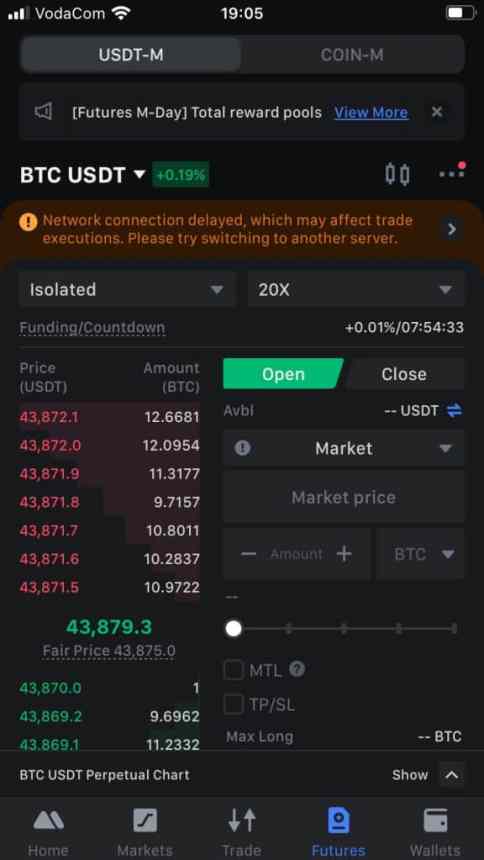Screen dimensions: 484x860
Task: Enable the MTL checkbox
Action: (x=233, y=670)
